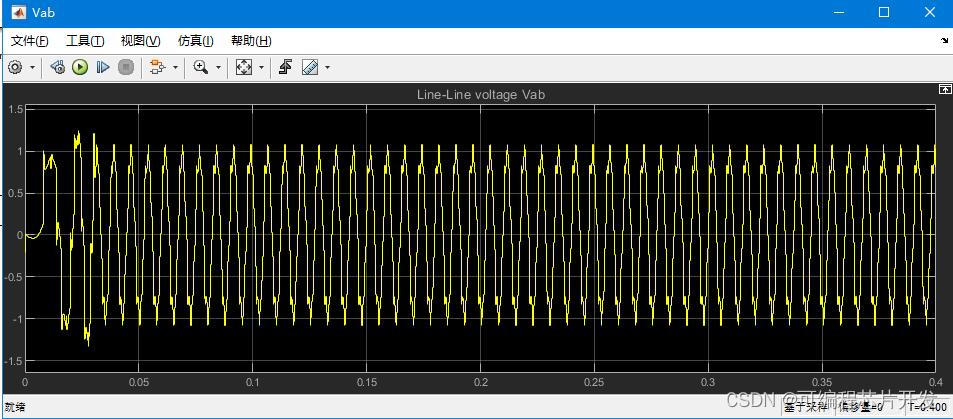Viewport: 953px width, 419px height.
Task: Click y-axis tick label 1.5 at top
Action: [x=15, y=109]
